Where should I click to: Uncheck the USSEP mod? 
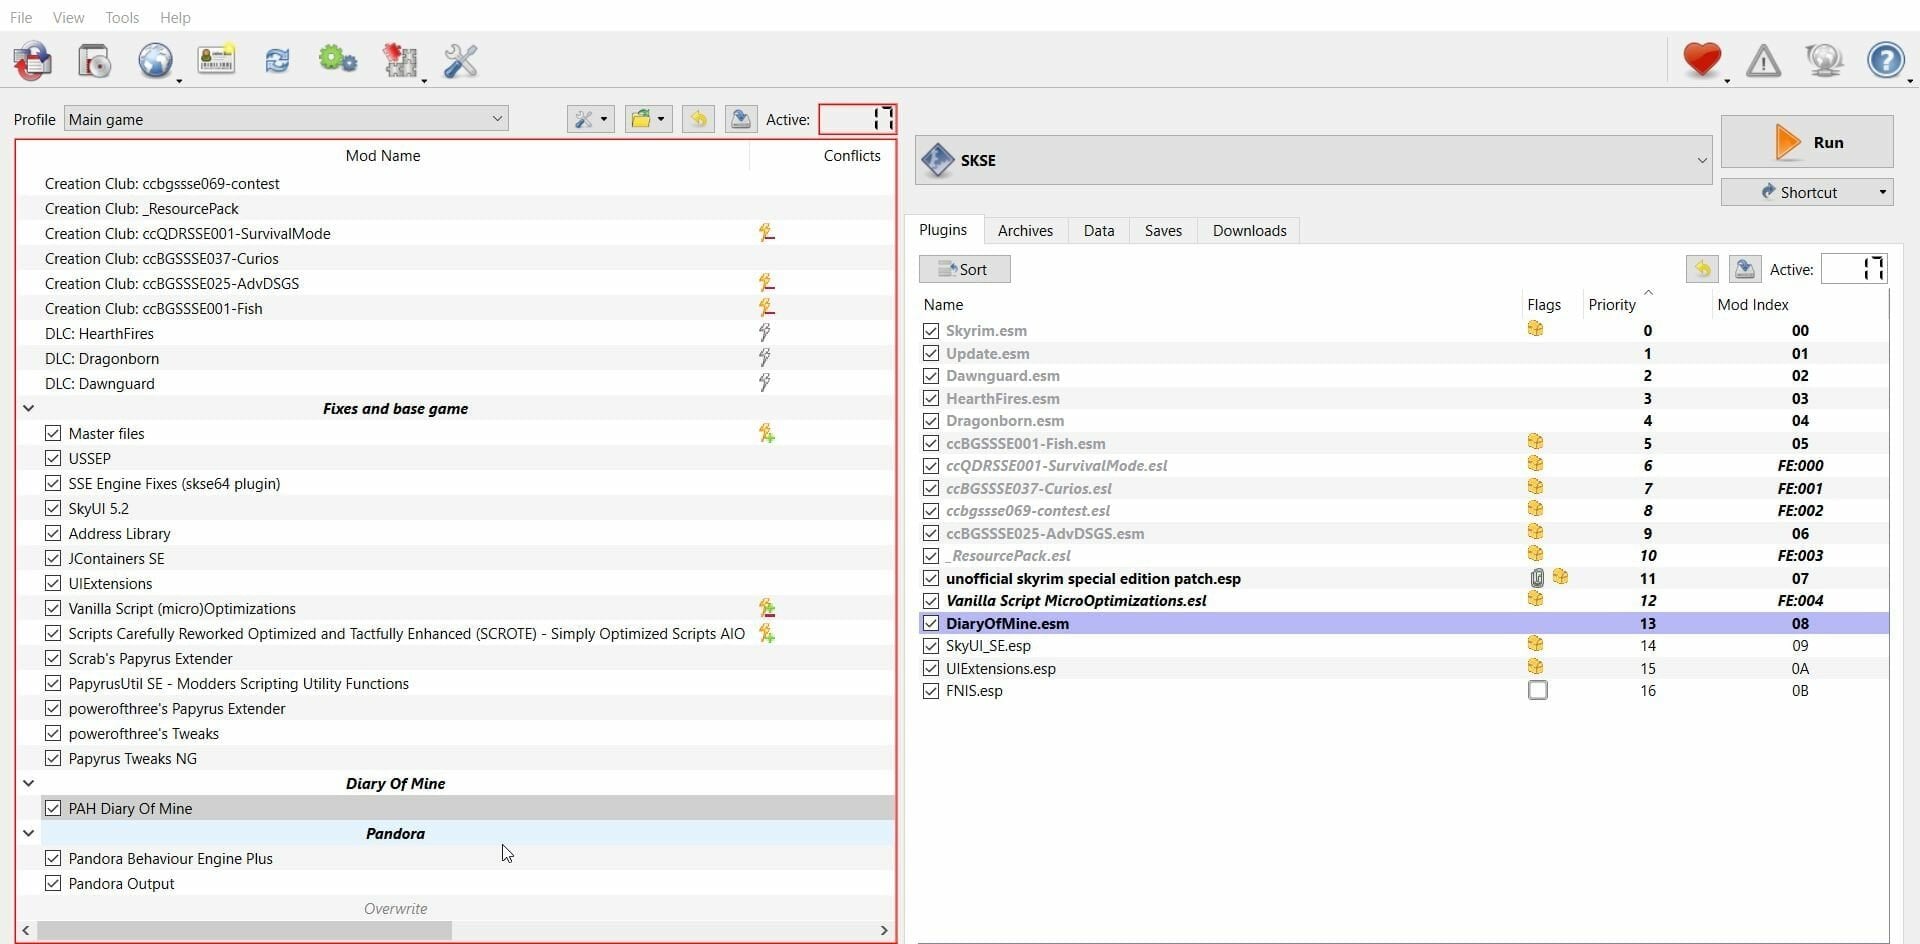(53, 458)
